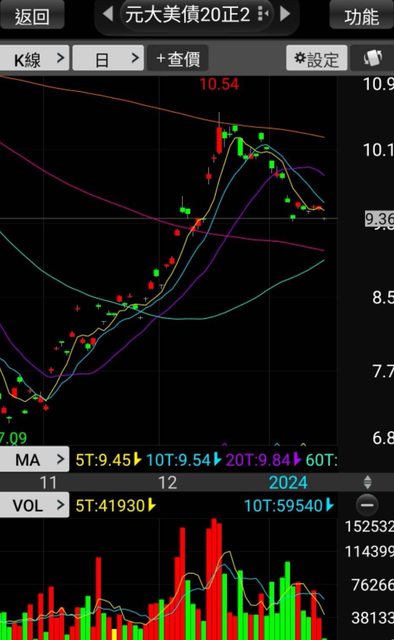Tap the up-down resize arrows icon
This screenshot has height=640, width=394.
367,482
